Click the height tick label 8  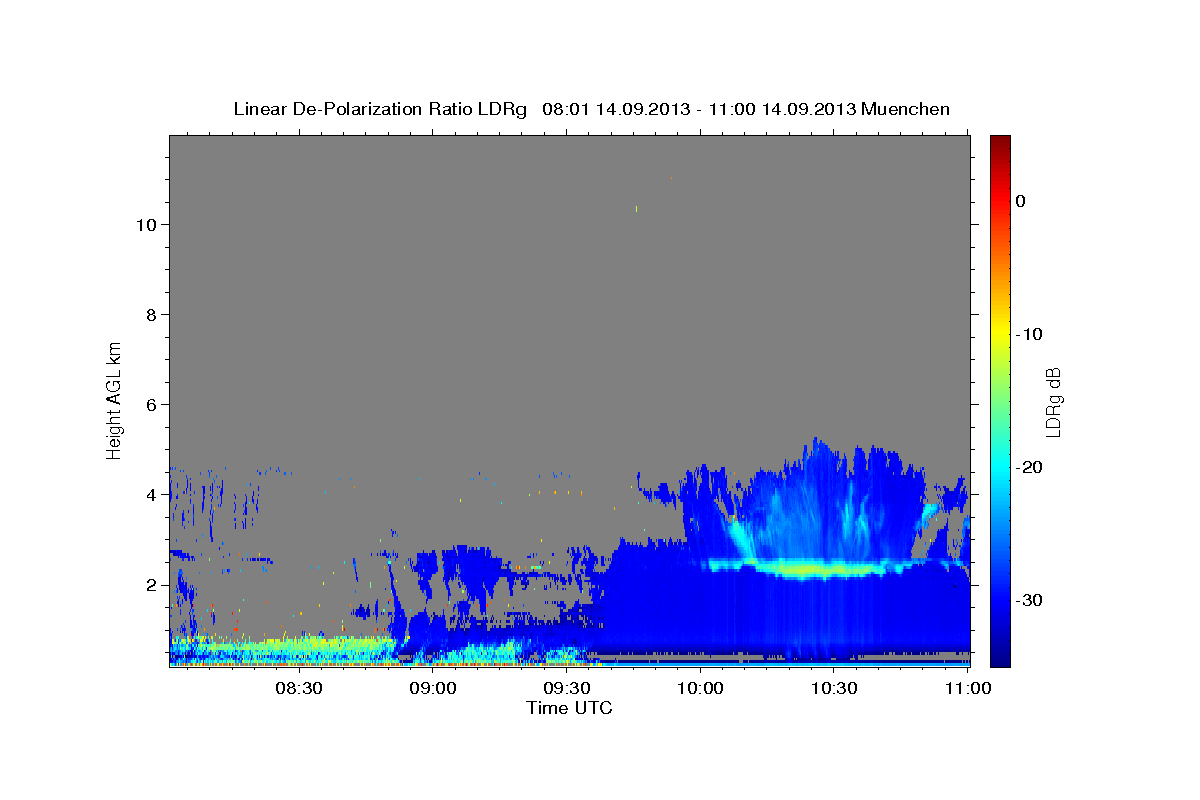point(150,315)
